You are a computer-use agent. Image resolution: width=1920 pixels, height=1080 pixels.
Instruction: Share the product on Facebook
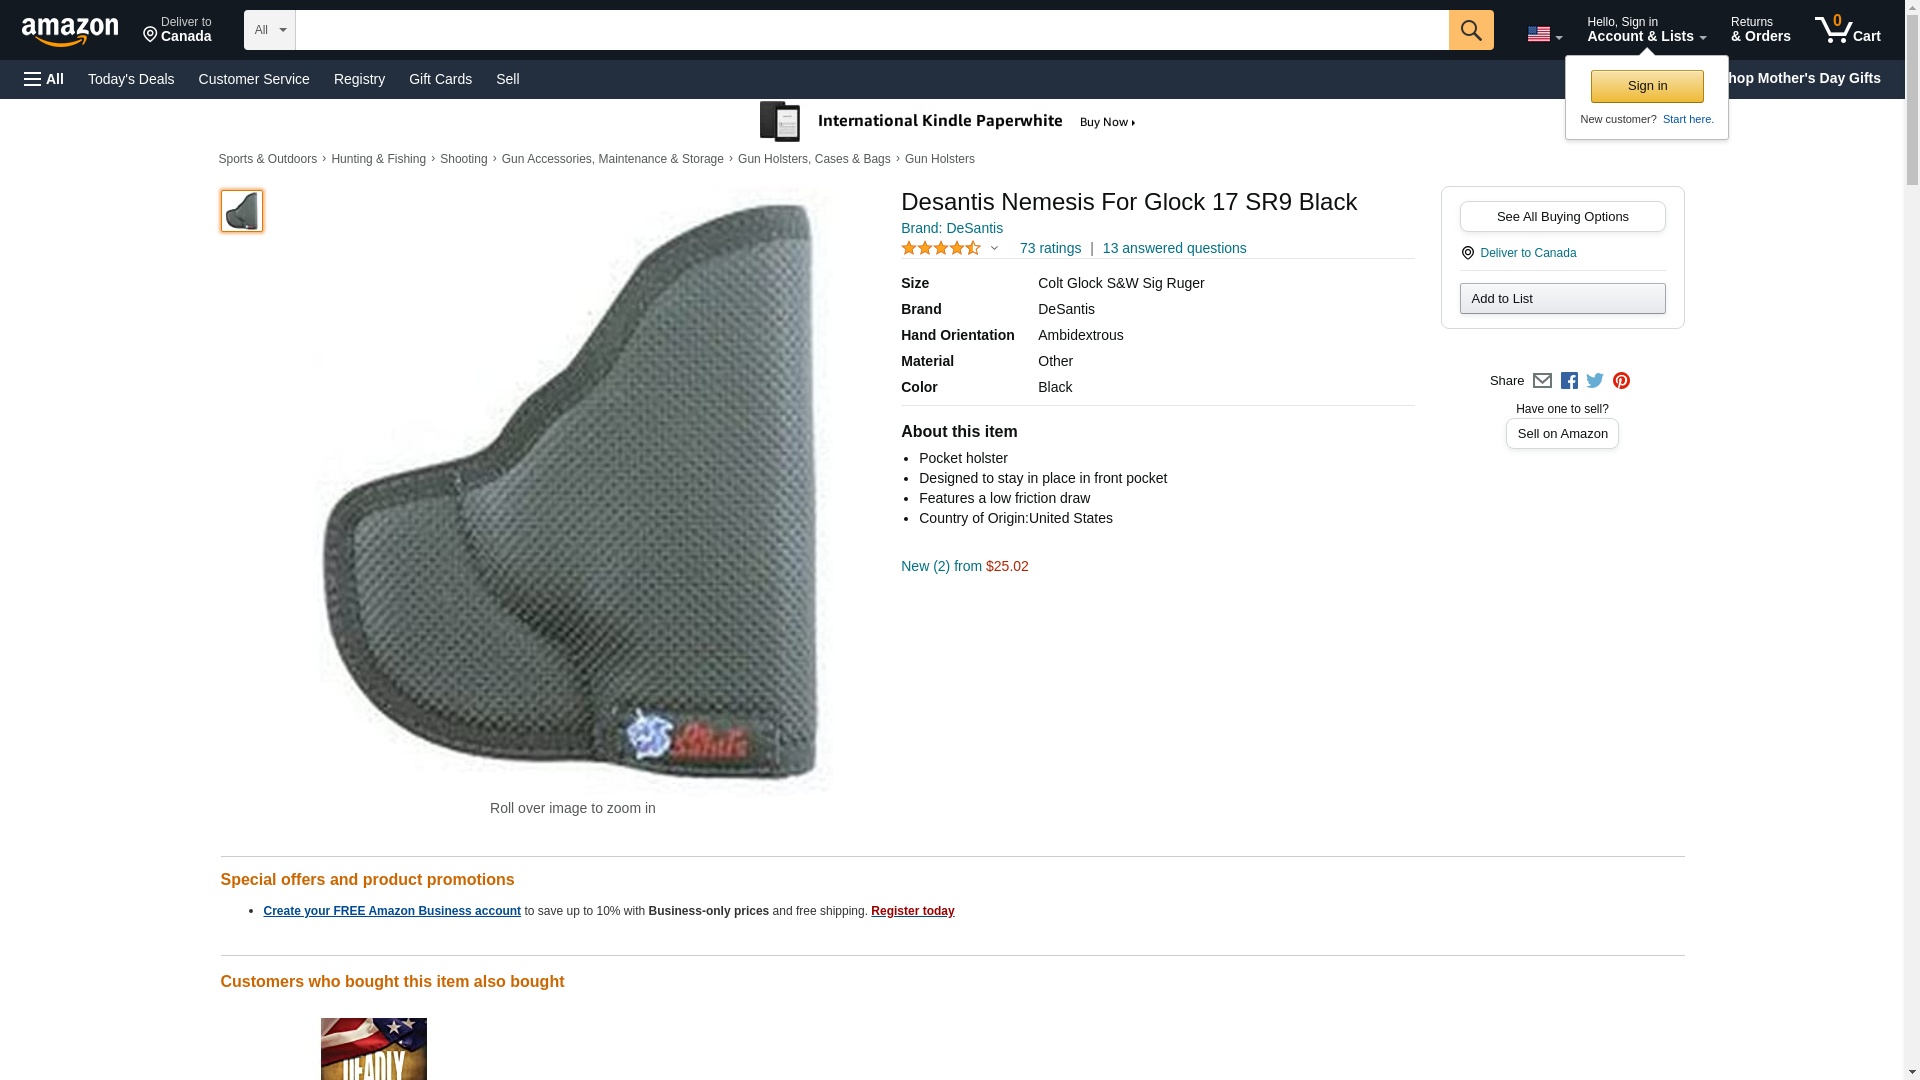pos(1569,381)
